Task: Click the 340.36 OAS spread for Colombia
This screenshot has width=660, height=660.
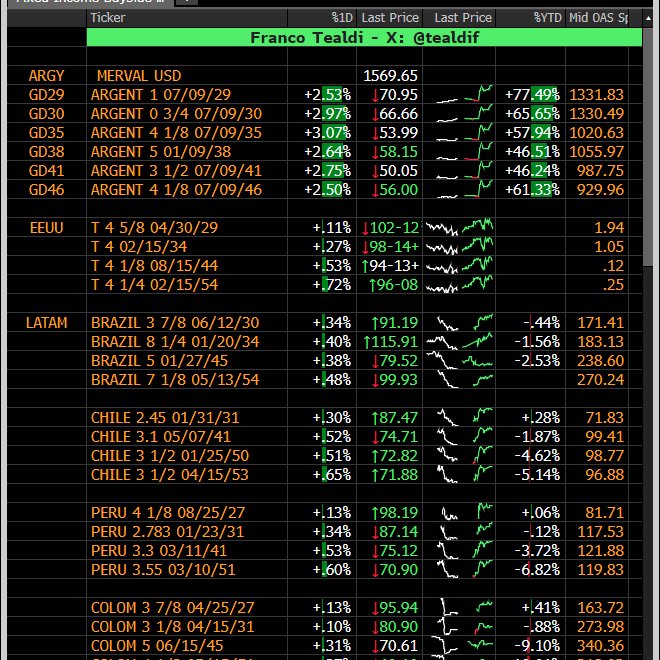Action: [600, 645]
